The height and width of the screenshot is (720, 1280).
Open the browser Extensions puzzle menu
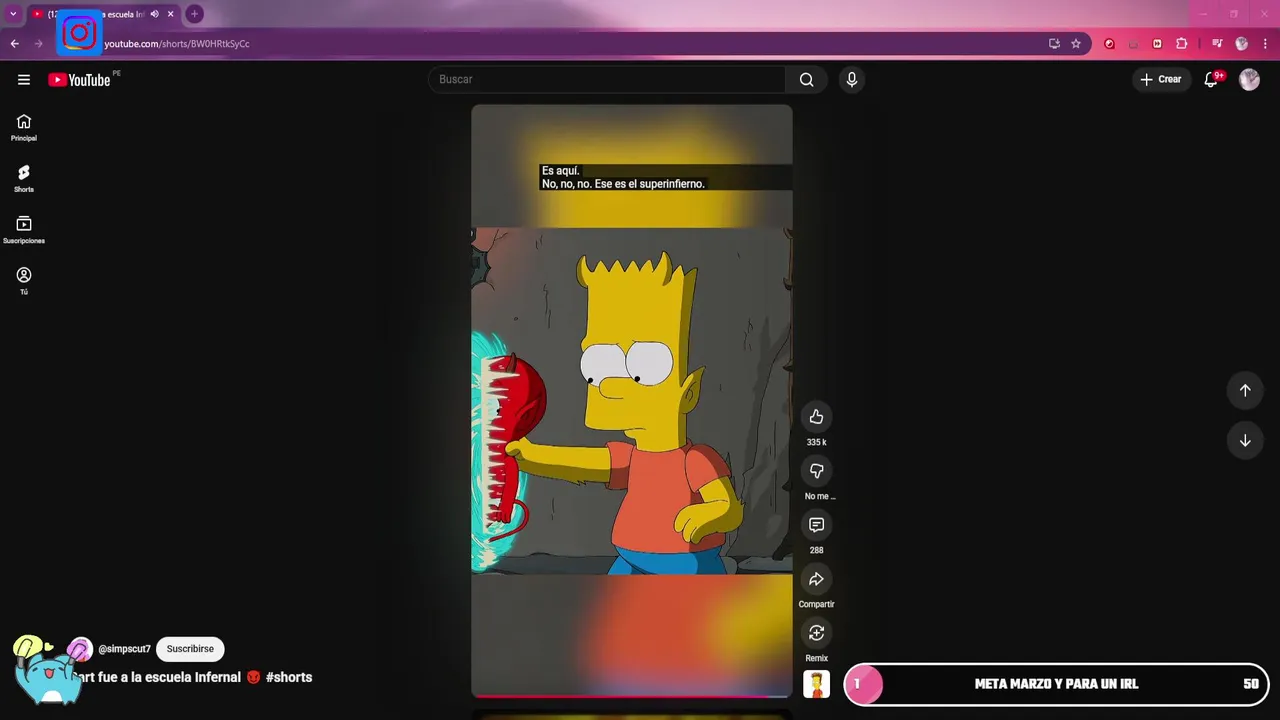[x=1181, y=44]
